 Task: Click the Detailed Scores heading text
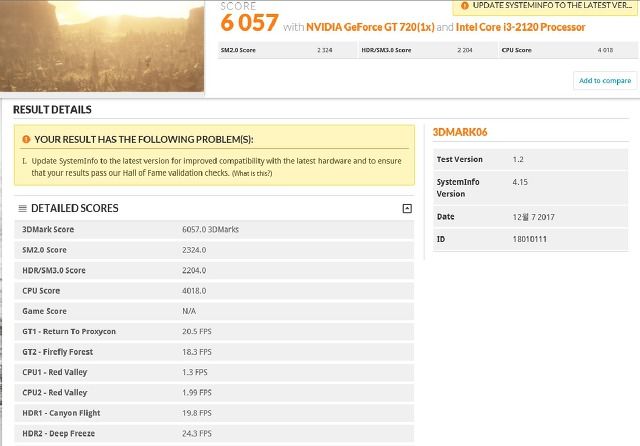click(75, 209)
